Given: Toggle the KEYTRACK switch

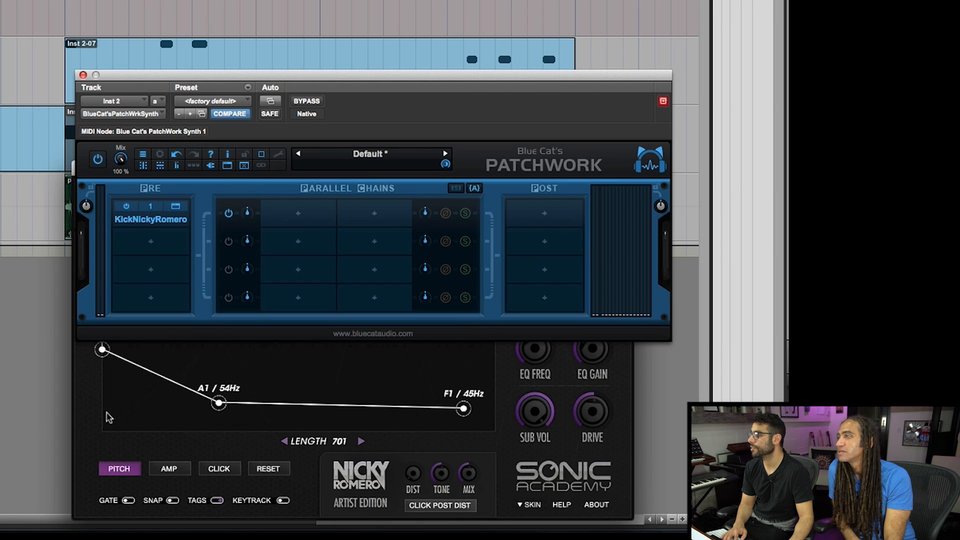Looking at the screenshot, I should coord(283,500).
